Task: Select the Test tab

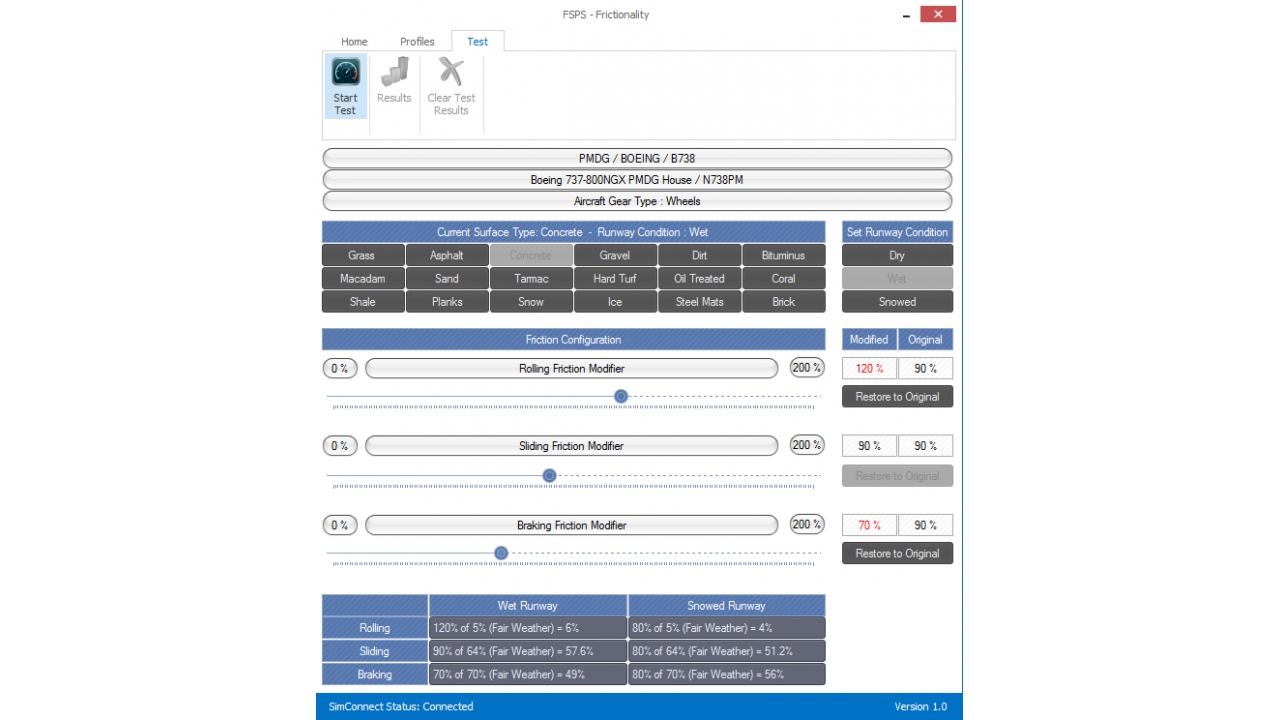Action: 478,42
